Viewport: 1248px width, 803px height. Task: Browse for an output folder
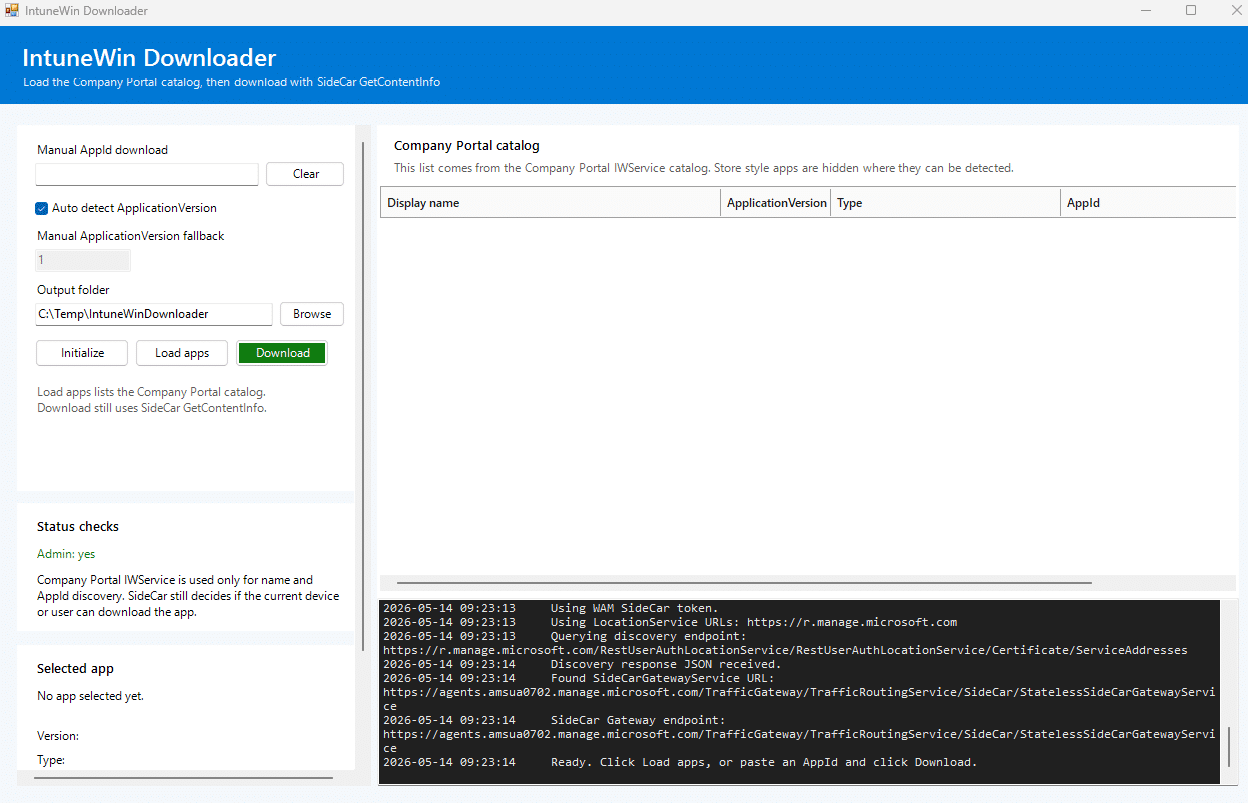point(312,314)
